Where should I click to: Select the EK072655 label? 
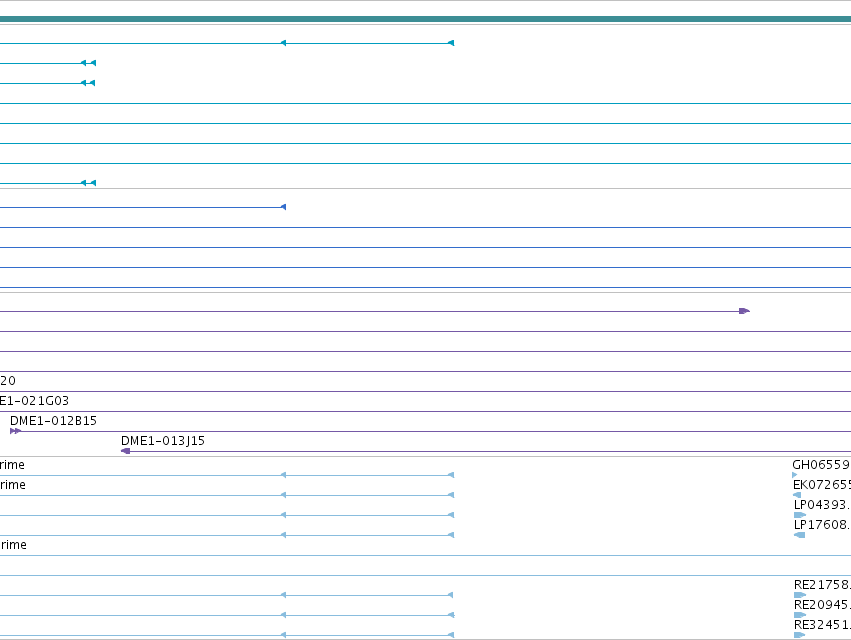822,485
